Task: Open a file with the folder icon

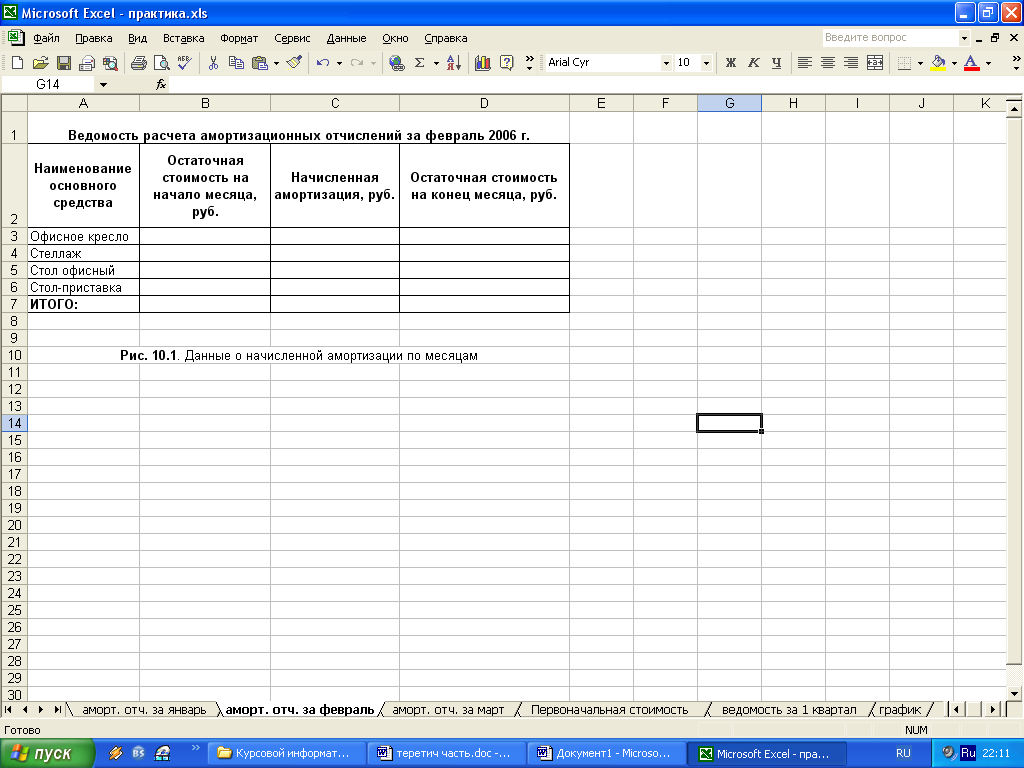Action: tap(40, 63)
